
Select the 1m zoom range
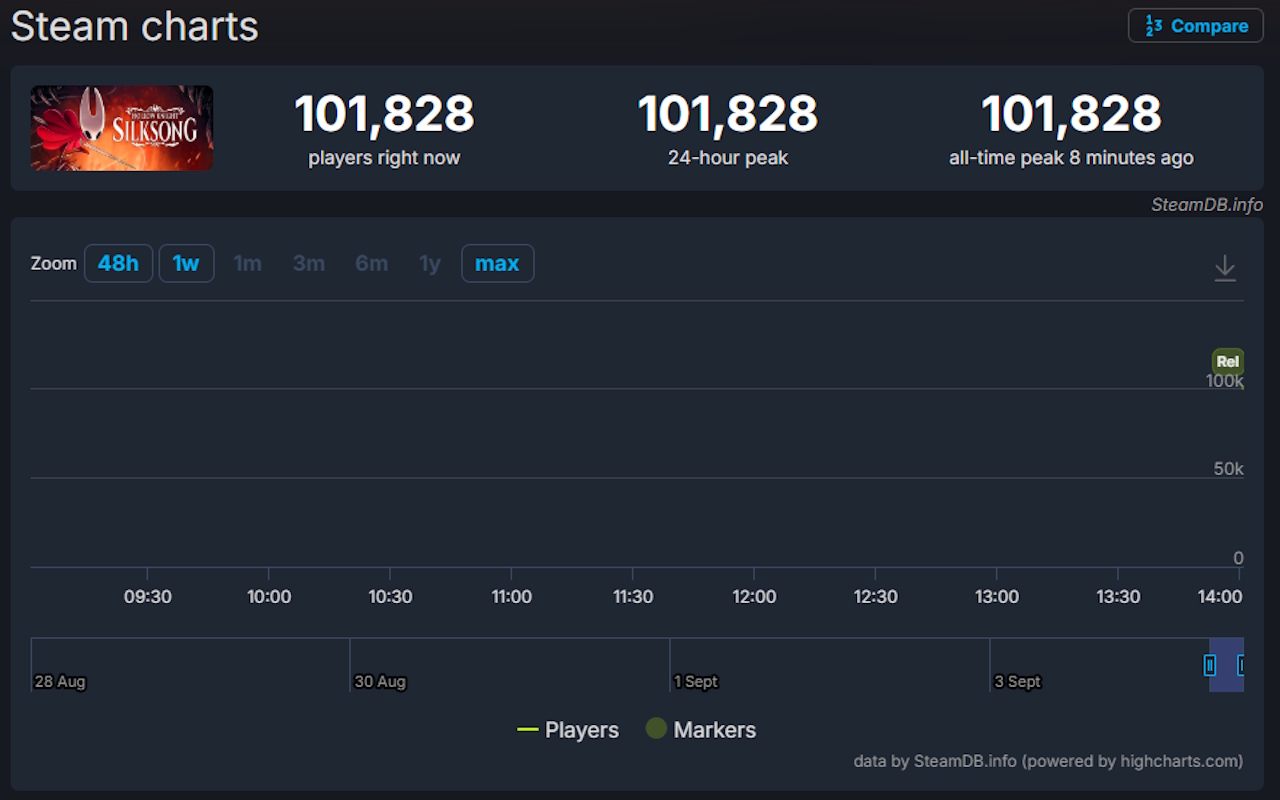pos(247,264)
